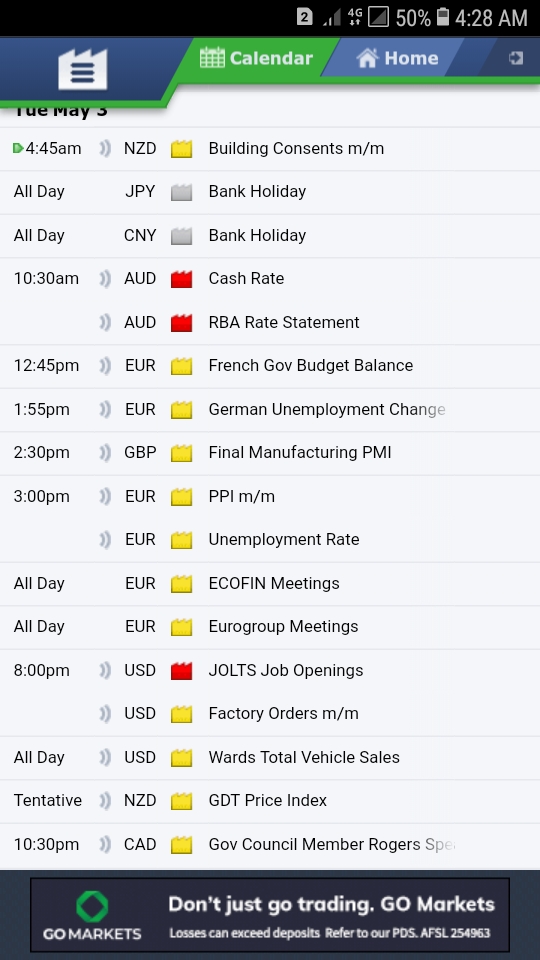
Task: Tap the yellow impact marker for Eurogroup Meetings
Action: click(181, 628)
